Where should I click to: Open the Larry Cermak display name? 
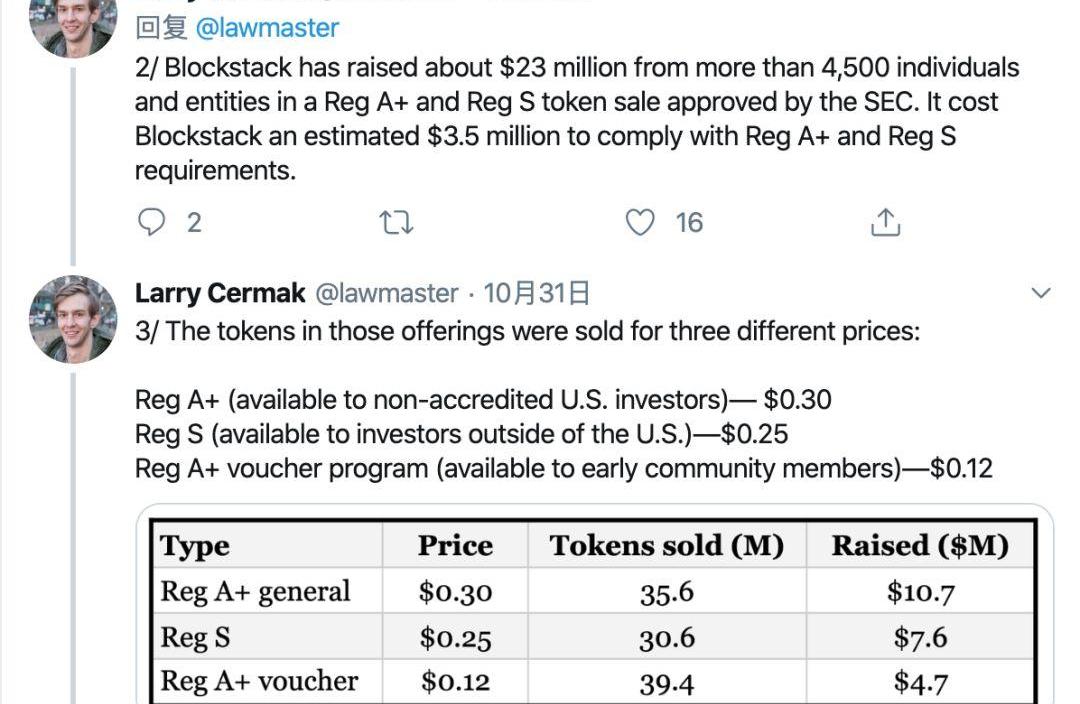[x=220, y=293]
